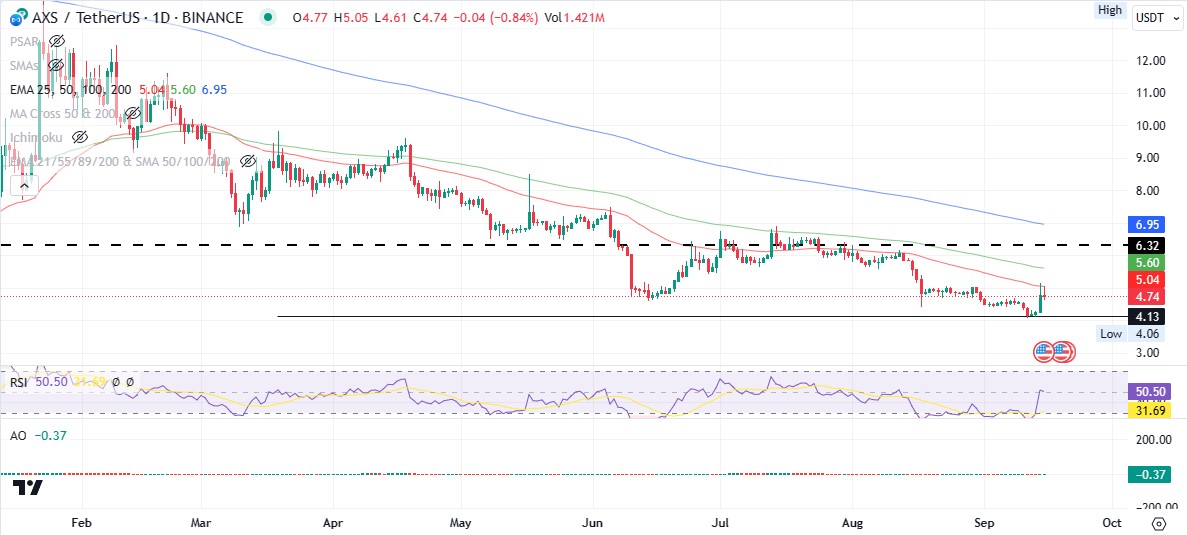The image size is (1187, 535).
Task: Click the Sep date on time axis
Action: pyautogui.click(x=984, y=523)
